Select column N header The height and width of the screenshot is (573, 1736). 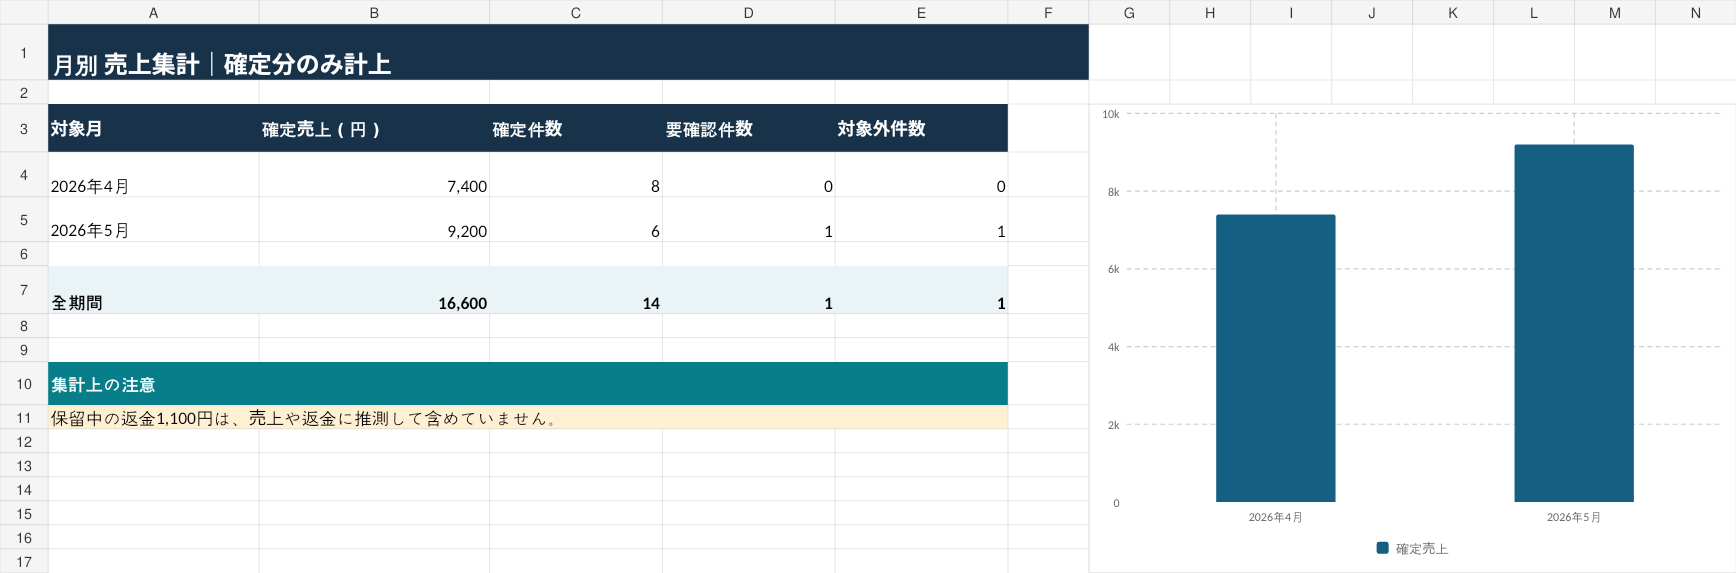pos(1695,12)
